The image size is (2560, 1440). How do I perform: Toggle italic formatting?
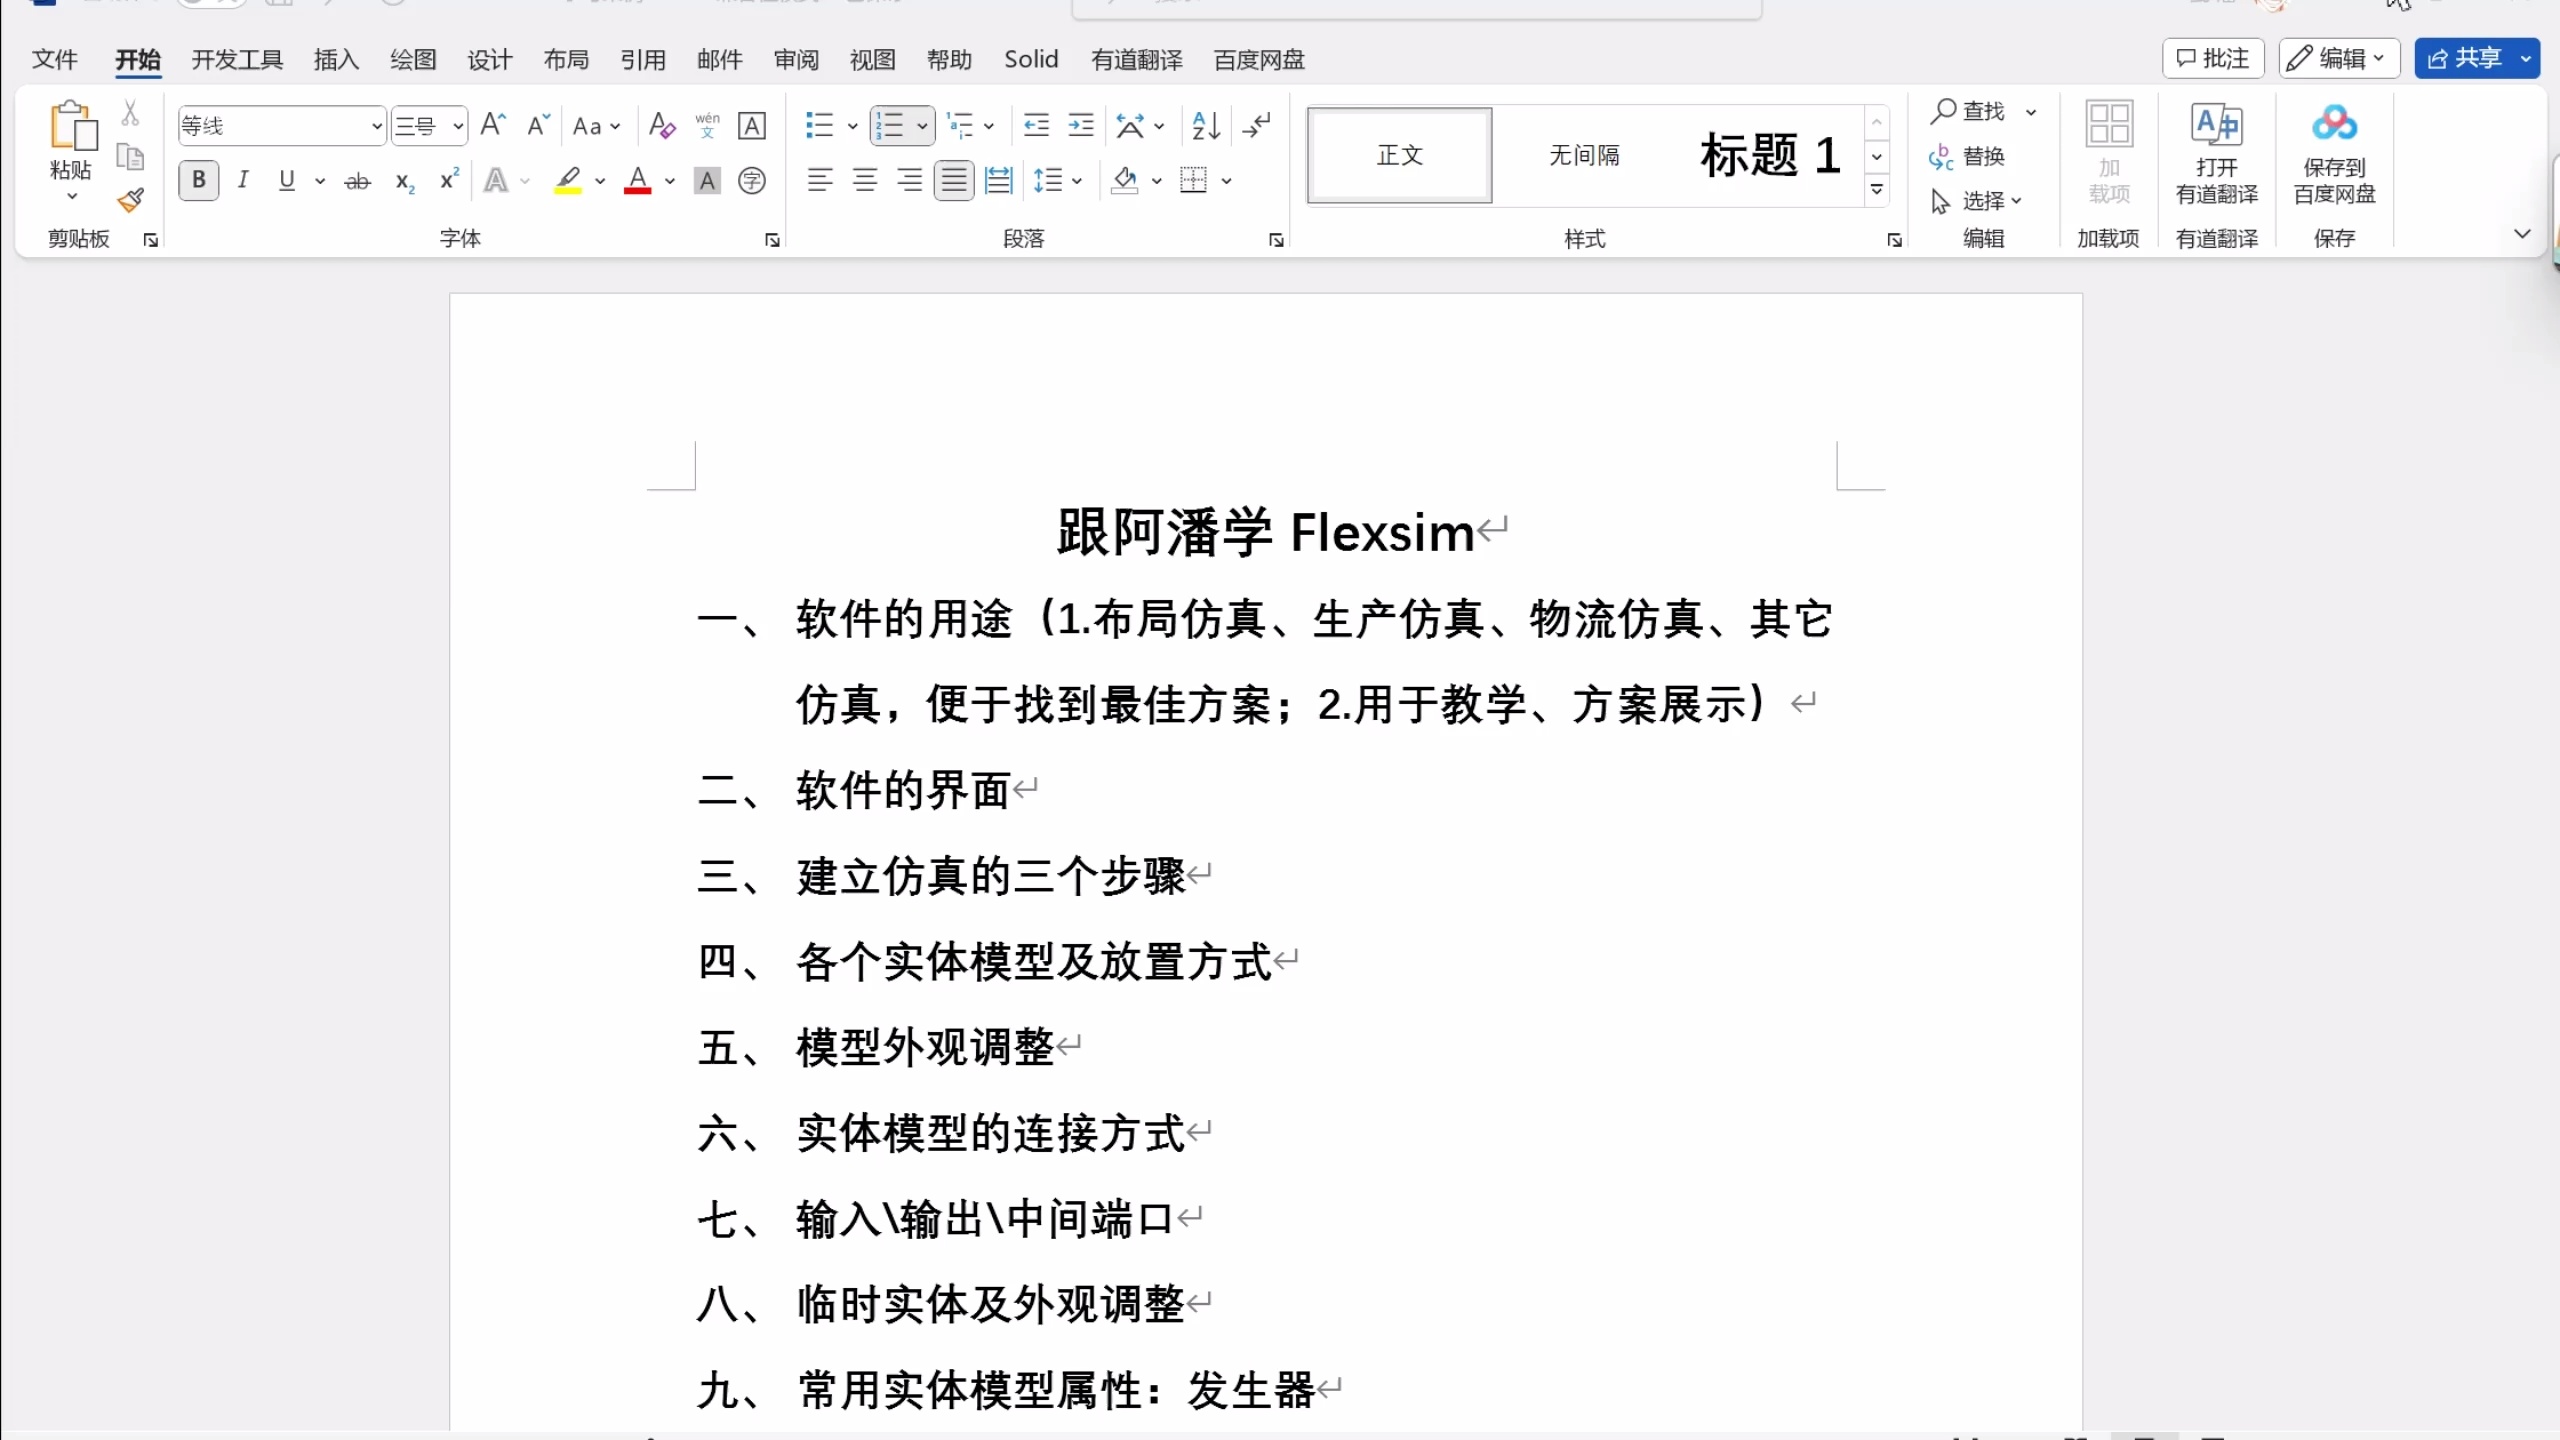(242, 180)
